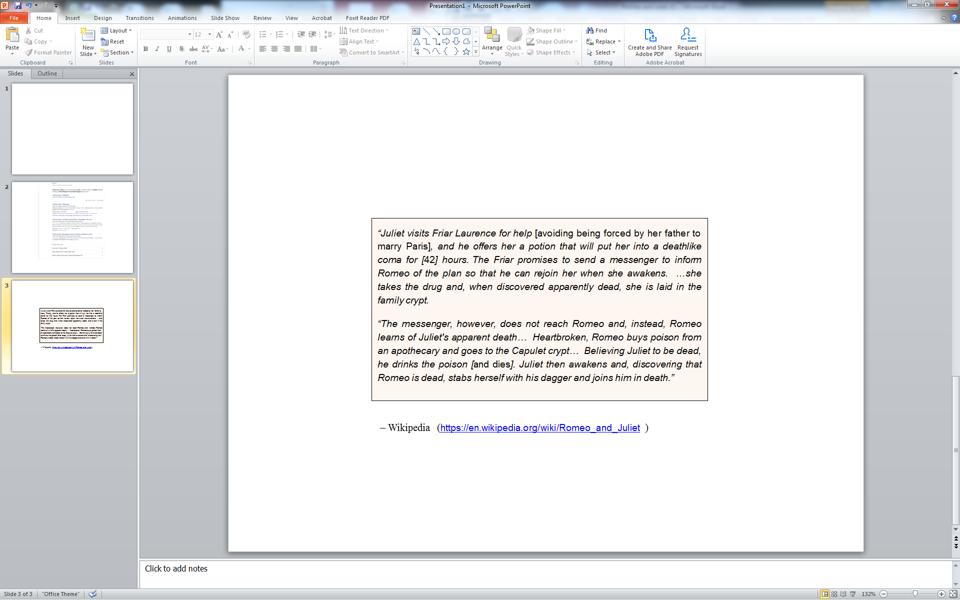The image size is (960, 600).
Task: Select slide 2 thumbnail
Action: pyautogui.click(x=72, y=227)
